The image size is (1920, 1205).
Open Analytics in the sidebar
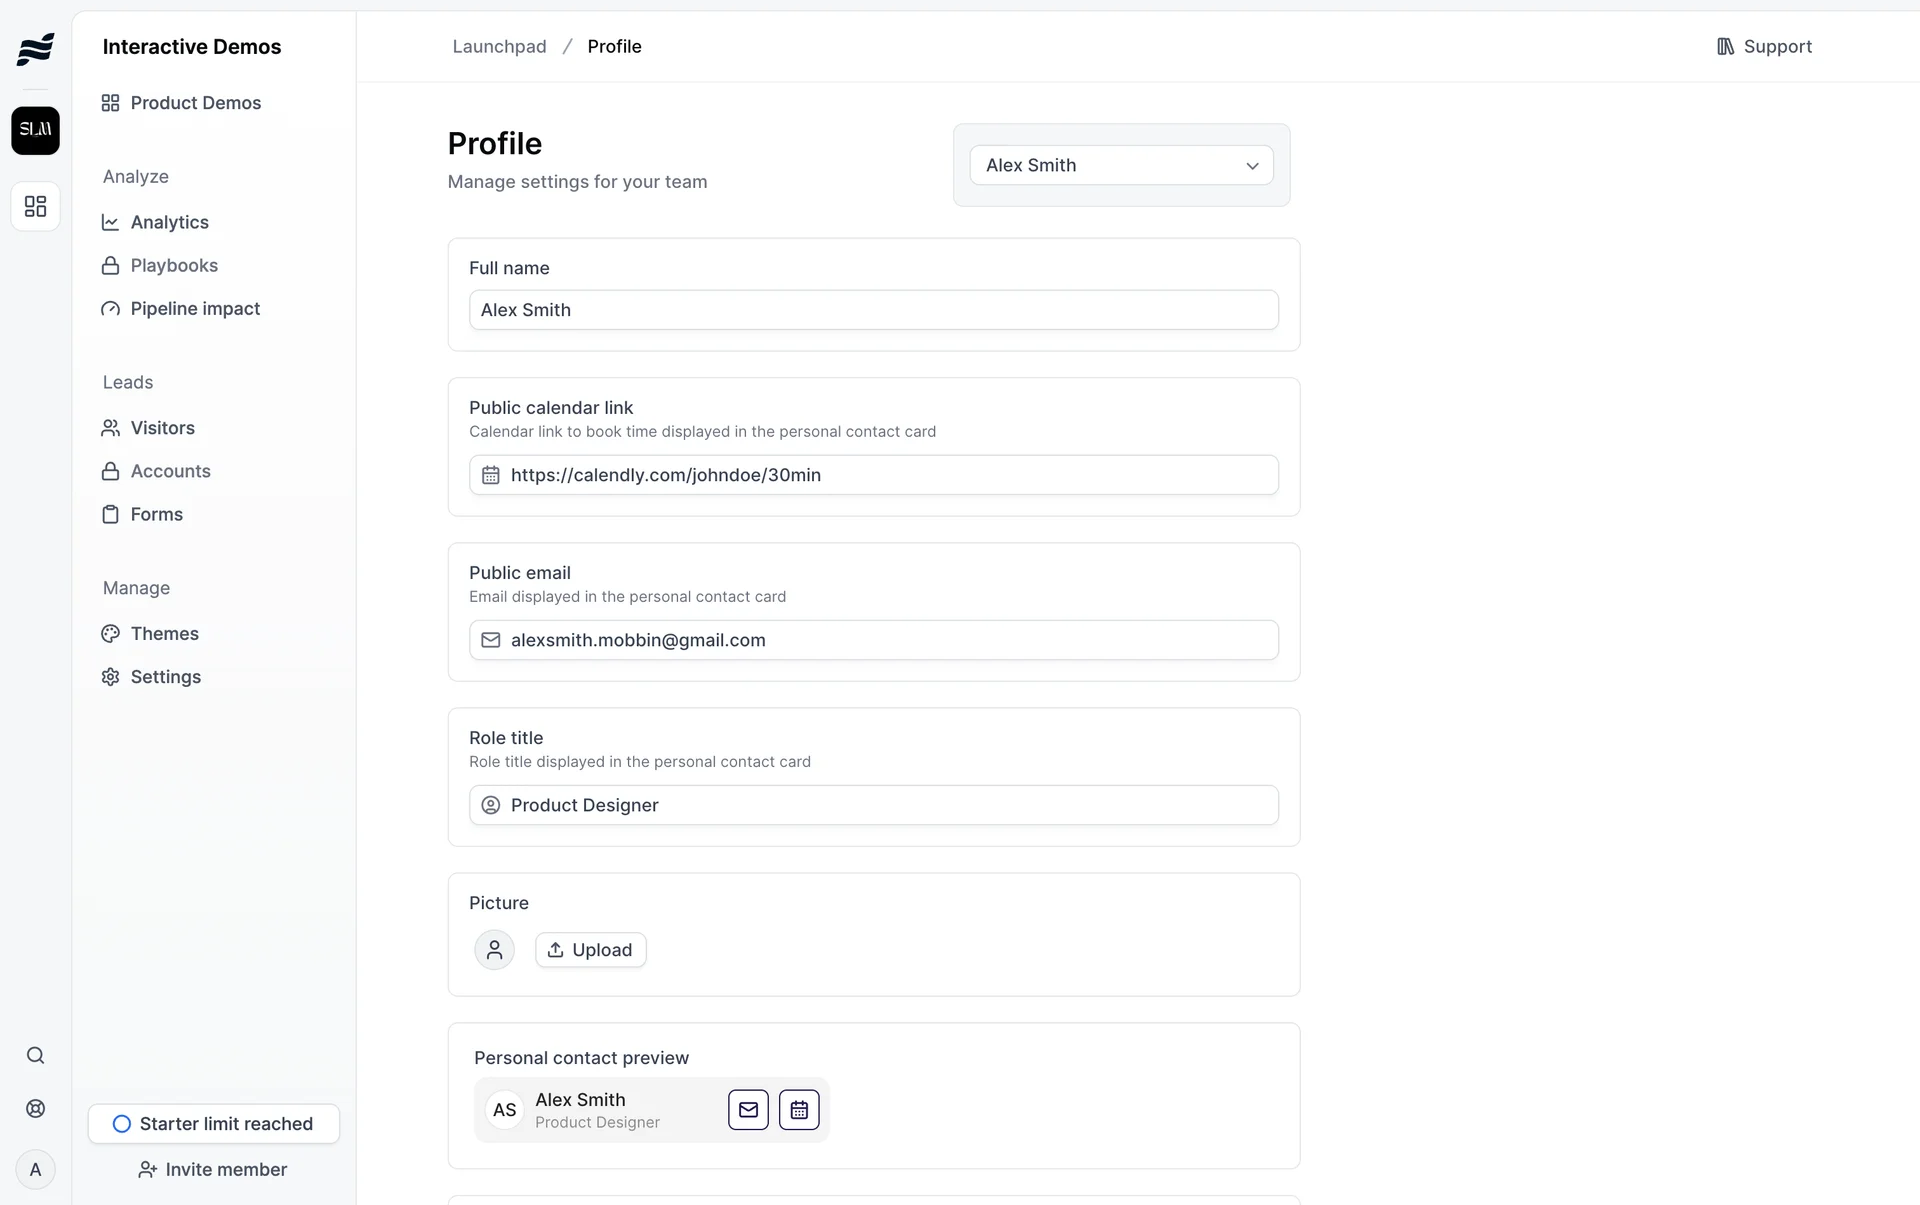tap(169, 222)
